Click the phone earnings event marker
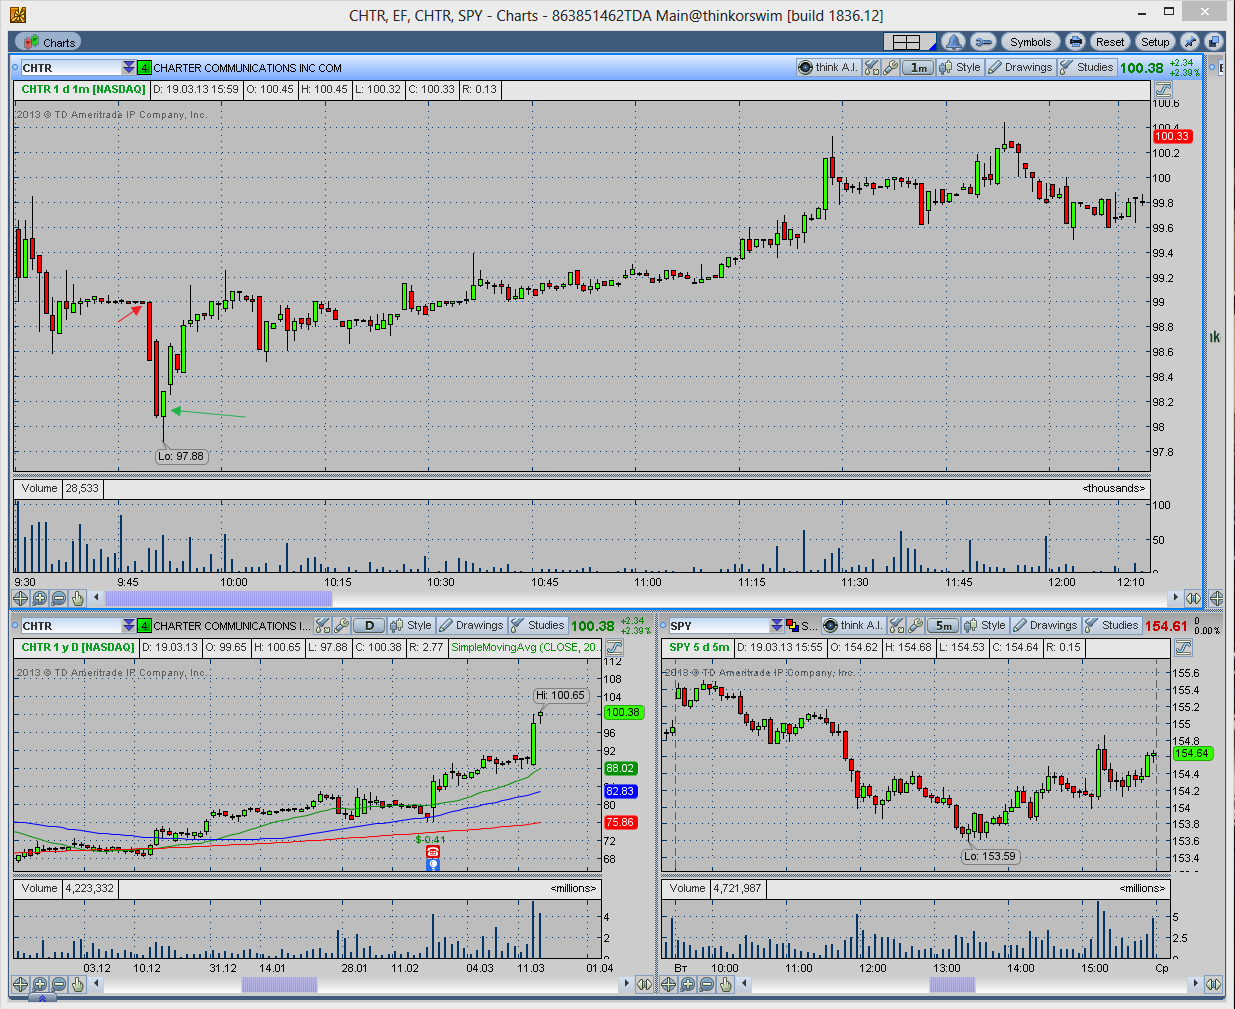Viewport: 1235px width, 1009px height. 433,852
